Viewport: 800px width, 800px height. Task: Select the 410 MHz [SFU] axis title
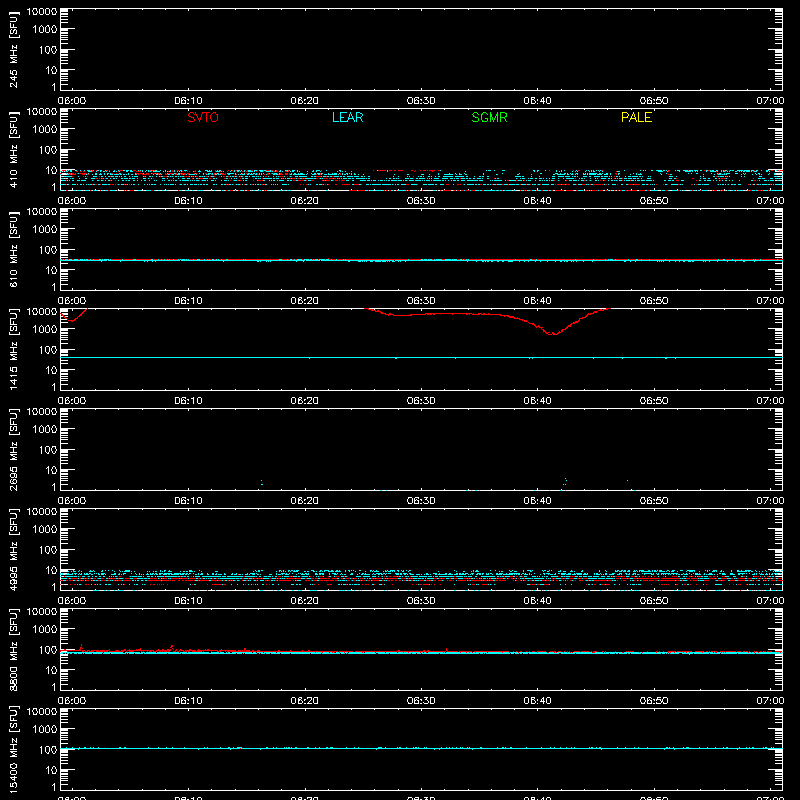(x=13, y=149)
